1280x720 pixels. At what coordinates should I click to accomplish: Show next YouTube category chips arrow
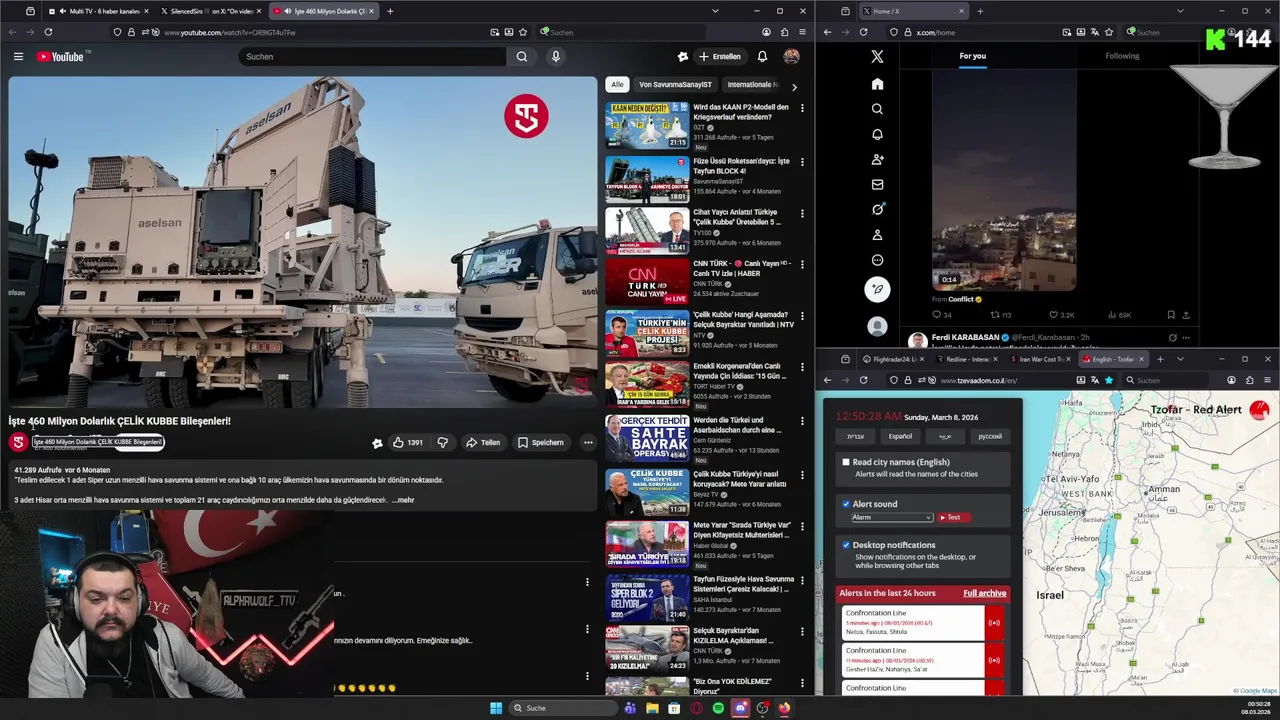click(794, 87)
